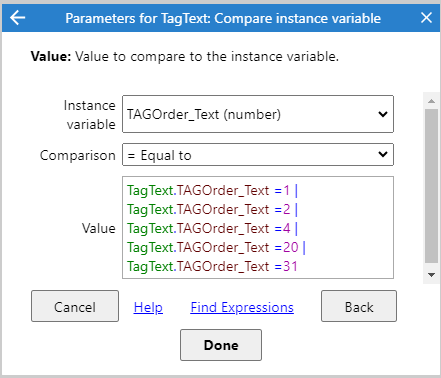Click the Comparison dropdown chevron arrow
The height and width of the screenshot is (378, 441).
(383, 154)
